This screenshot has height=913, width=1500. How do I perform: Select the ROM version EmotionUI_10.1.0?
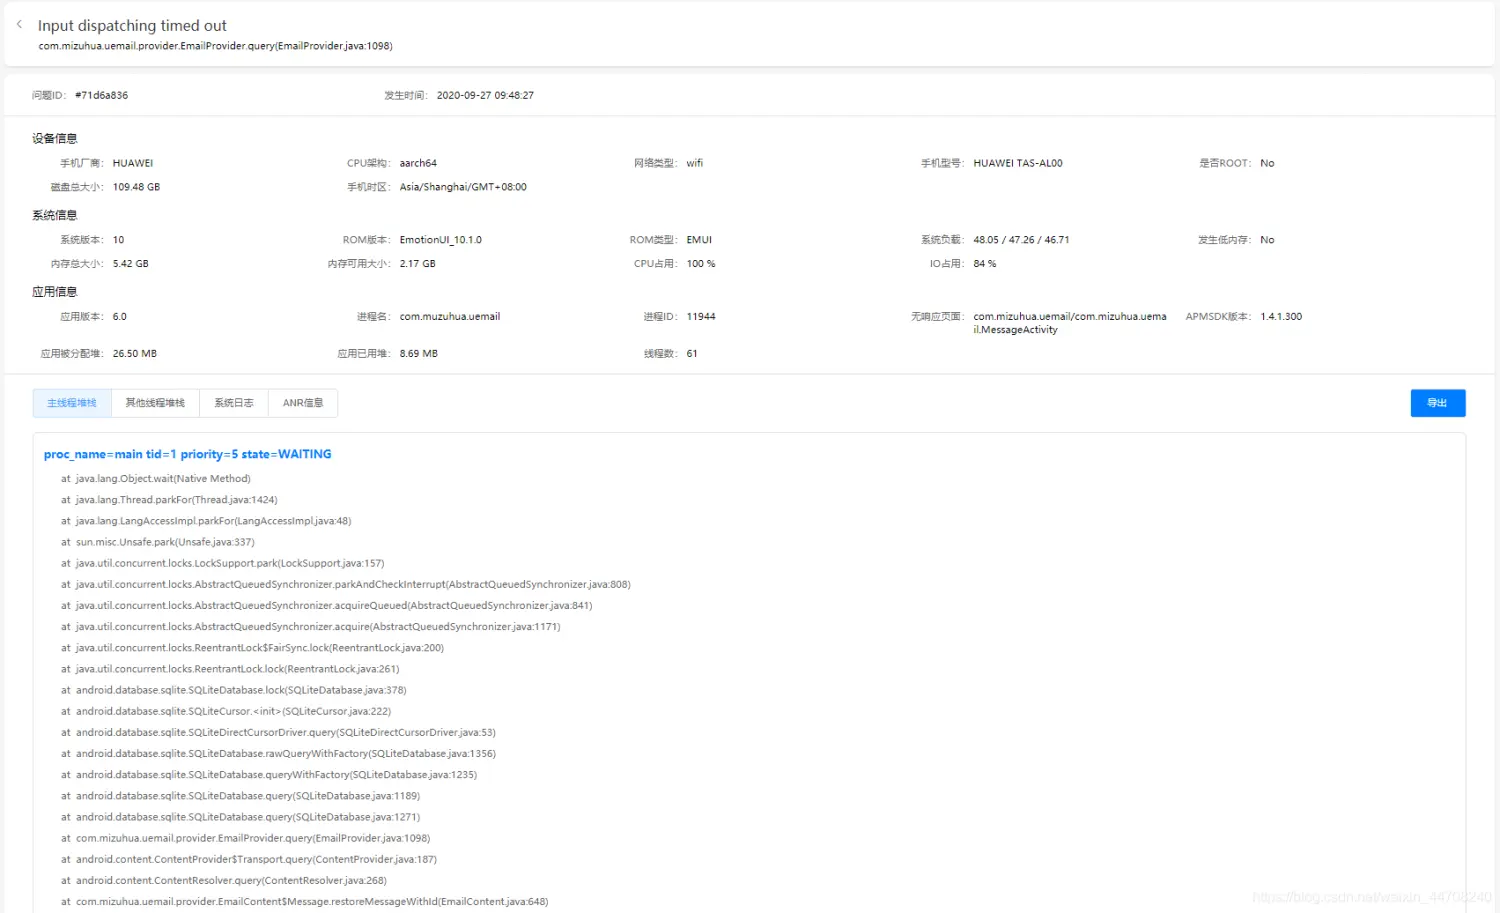441,240
